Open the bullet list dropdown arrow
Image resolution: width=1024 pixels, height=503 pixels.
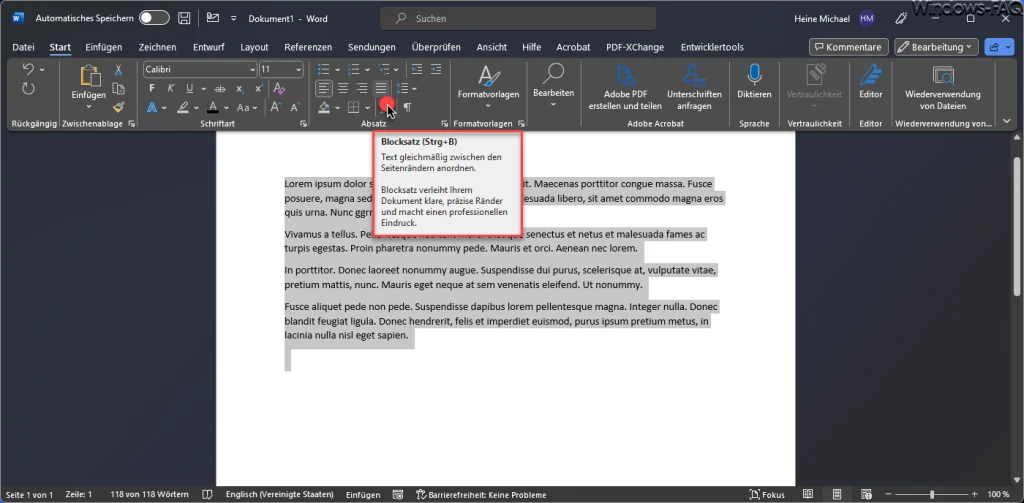337,69
